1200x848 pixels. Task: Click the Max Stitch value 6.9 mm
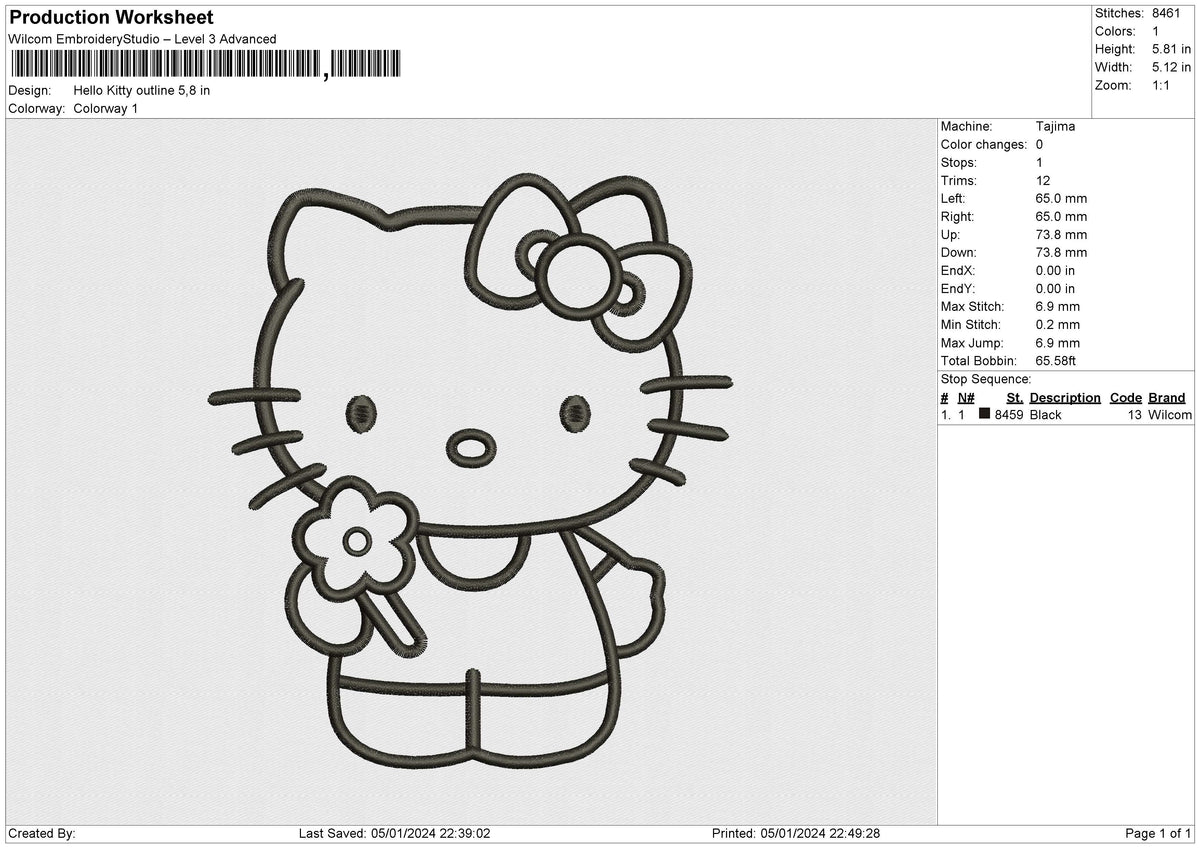1058,306
